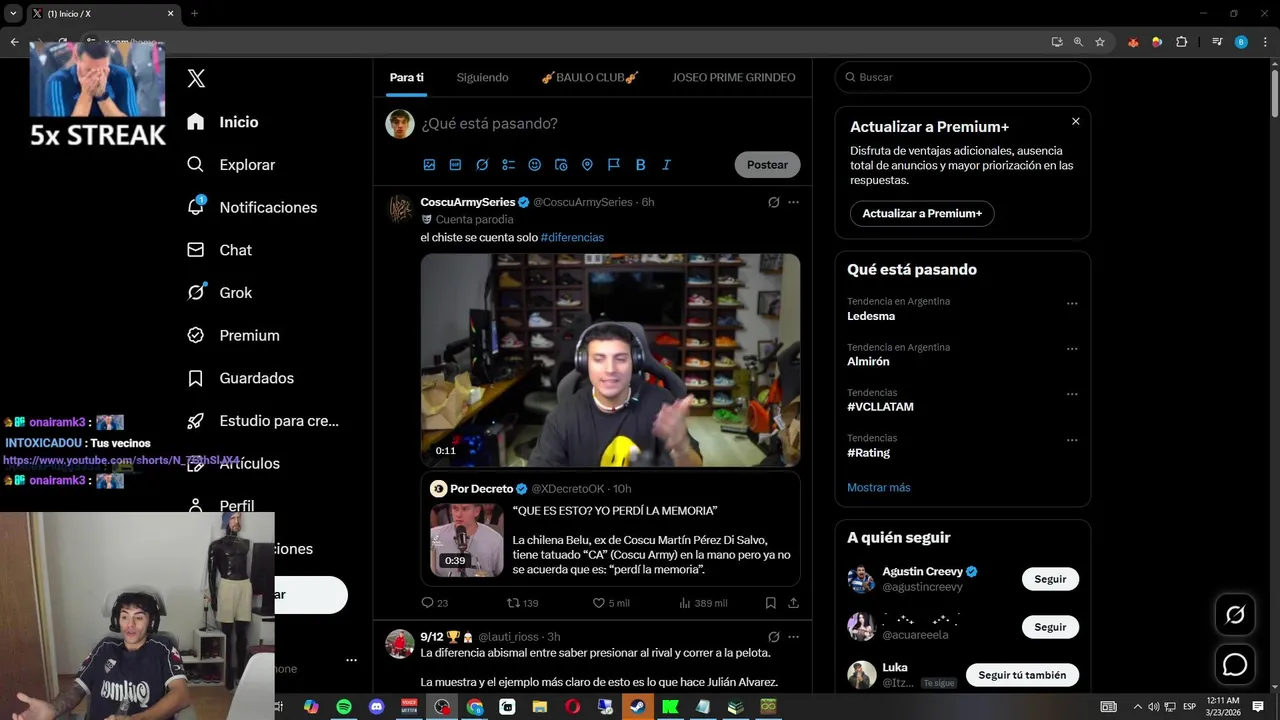
Task: Go to Inicio home page
Action: point(223,122)
